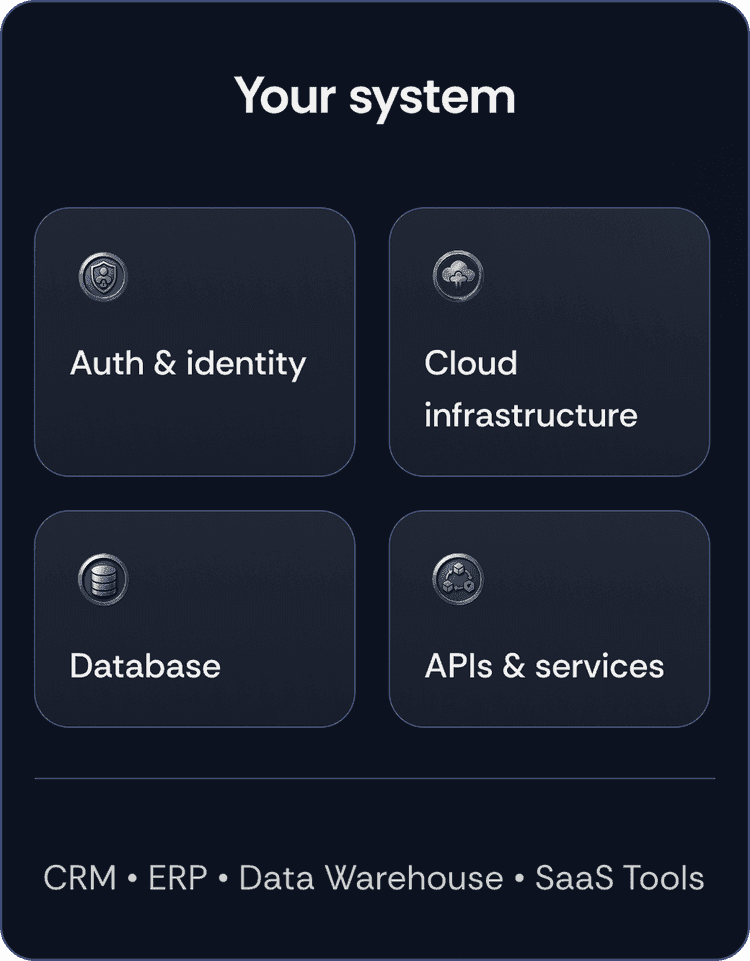Viewport: 750px width, 961px height.
Task: Open the "APIs & services" label
Action: [x=544, y=666]
